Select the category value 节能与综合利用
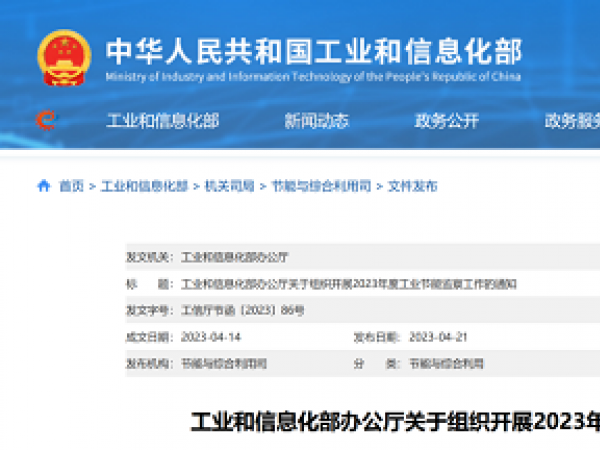Image resolution: width=600 pixels, height=450 pixels. [x=447, y=364]
